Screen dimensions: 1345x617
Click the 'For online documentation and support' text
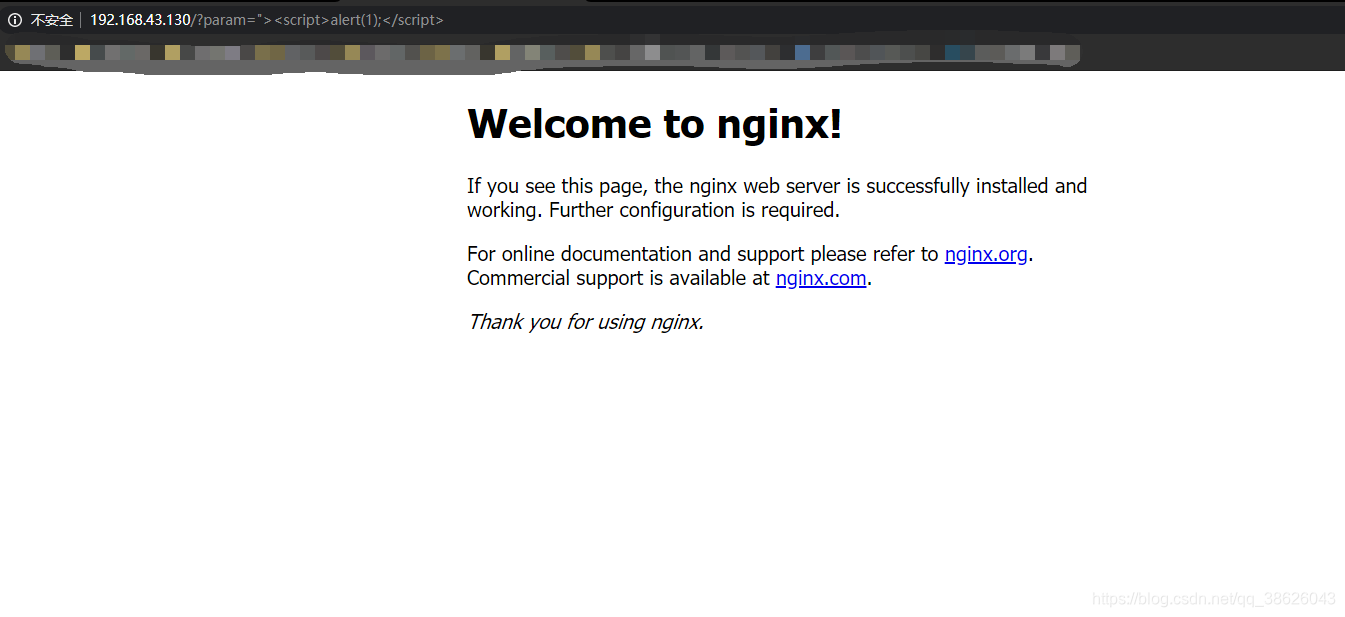703,254
